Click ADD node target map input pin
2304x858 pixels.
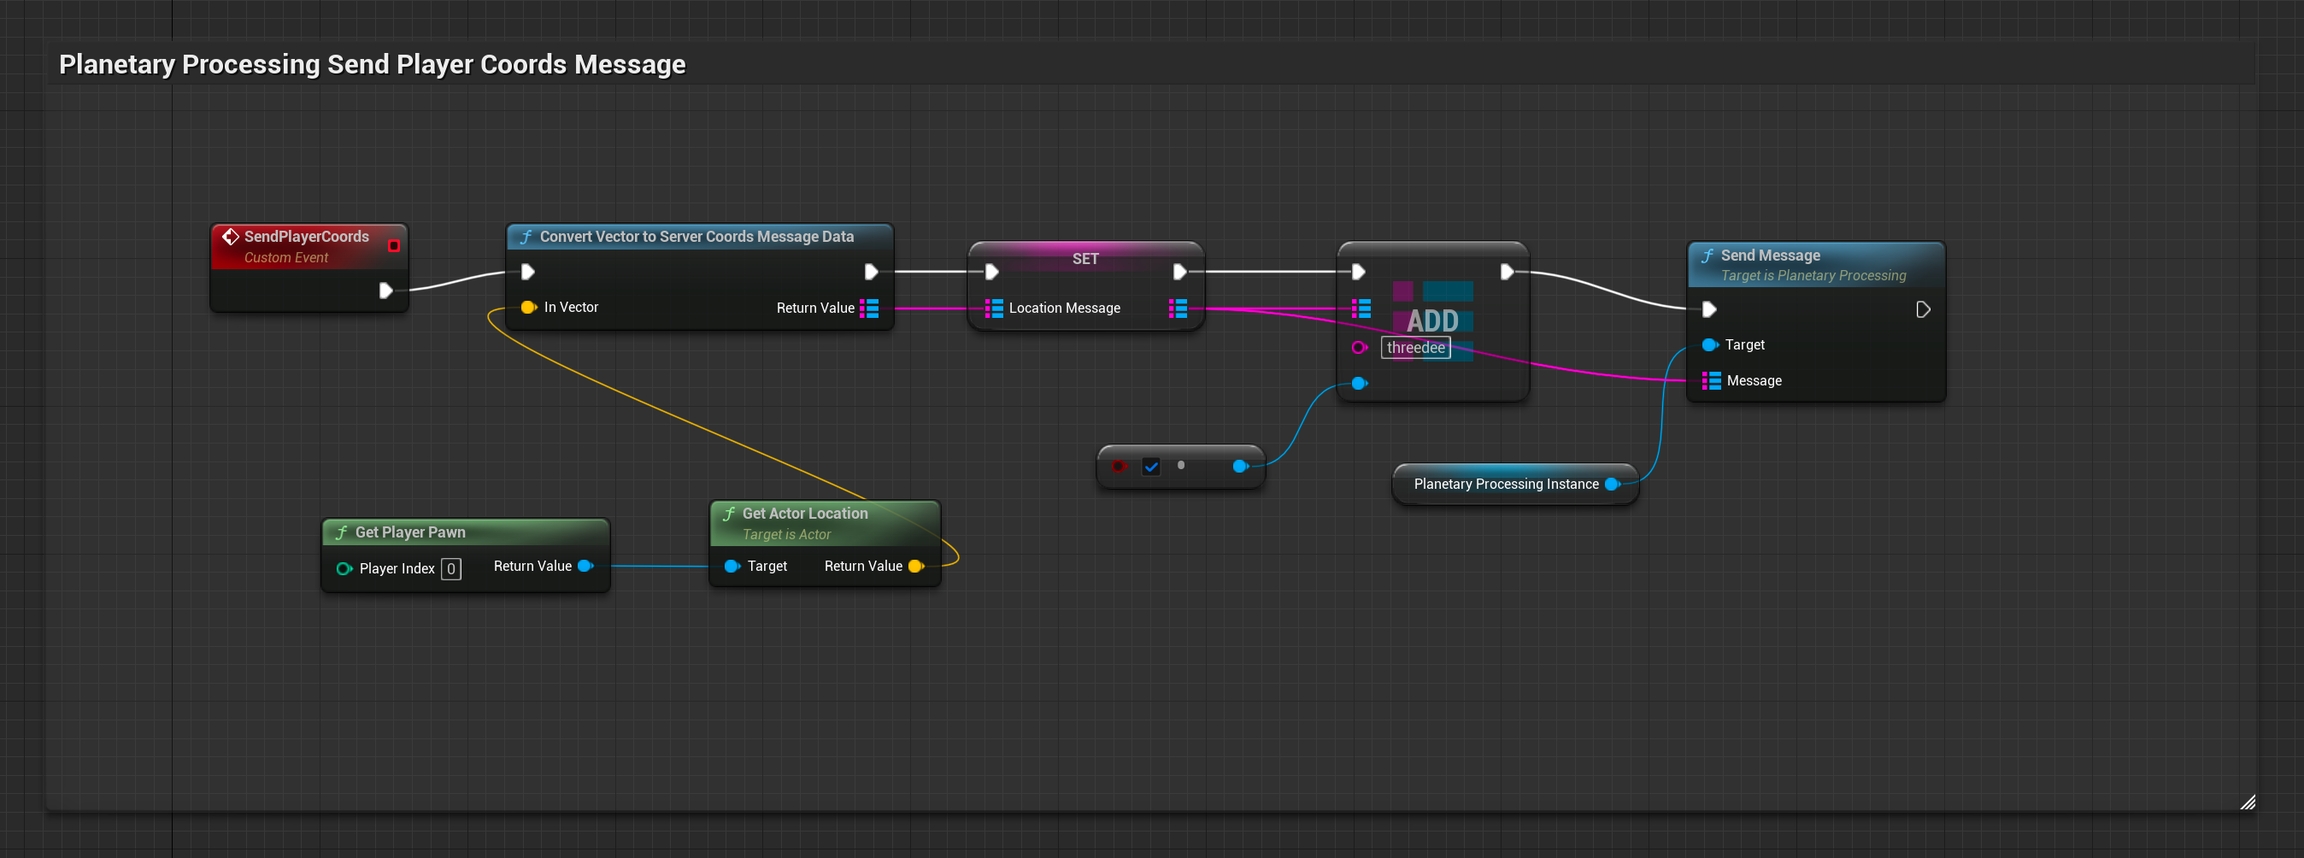[x=1361, y=308]
